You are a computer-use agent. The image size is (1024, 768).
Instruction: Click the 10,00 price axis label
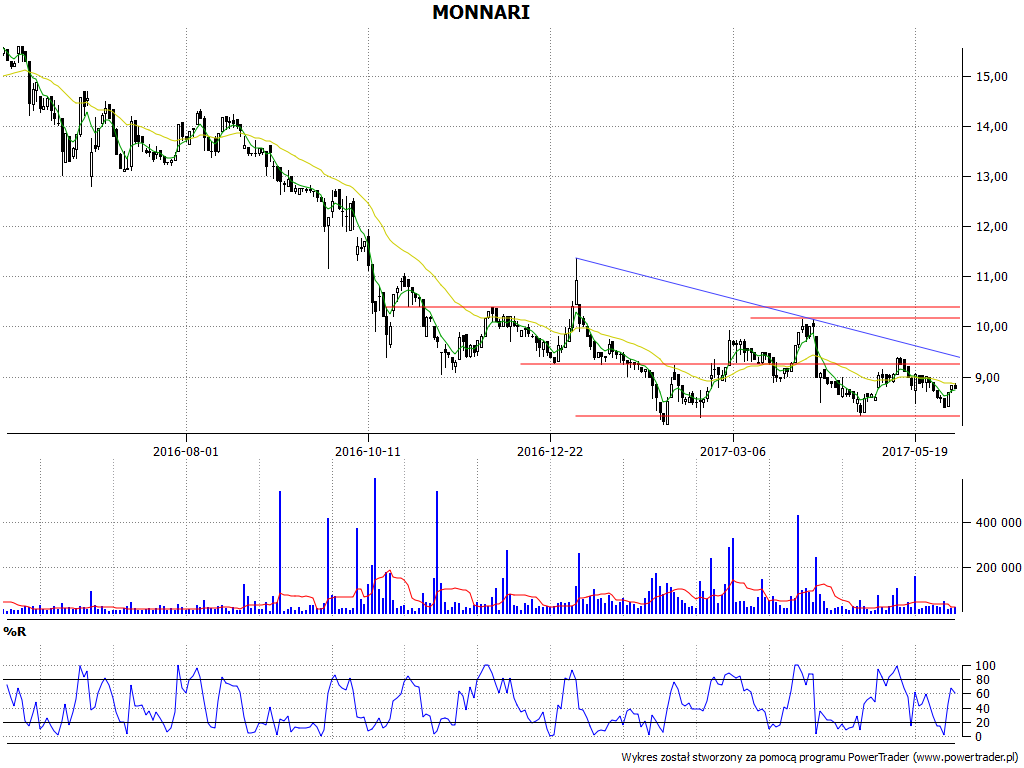991,327
